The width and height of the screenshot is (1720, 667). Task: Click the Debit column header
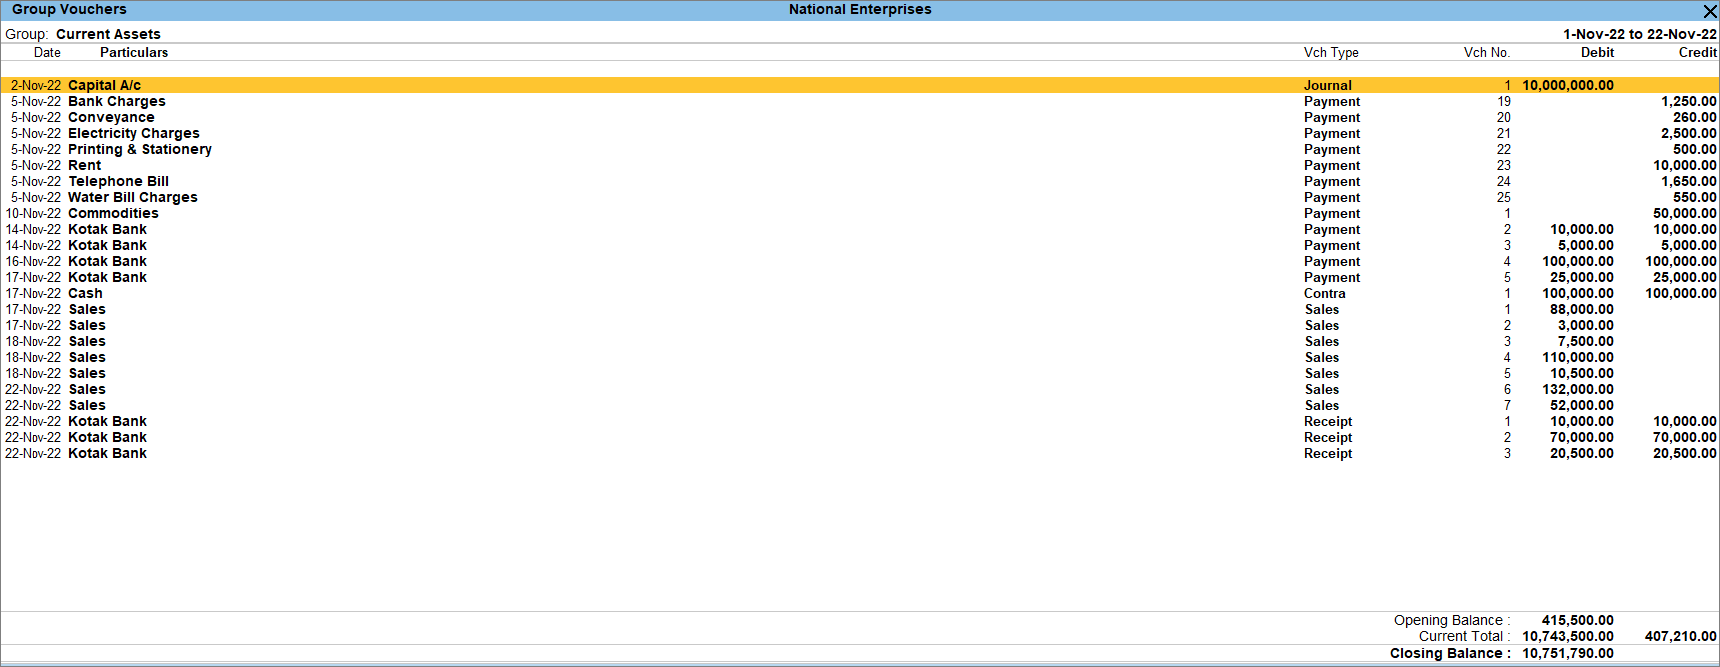(1597, 52)
